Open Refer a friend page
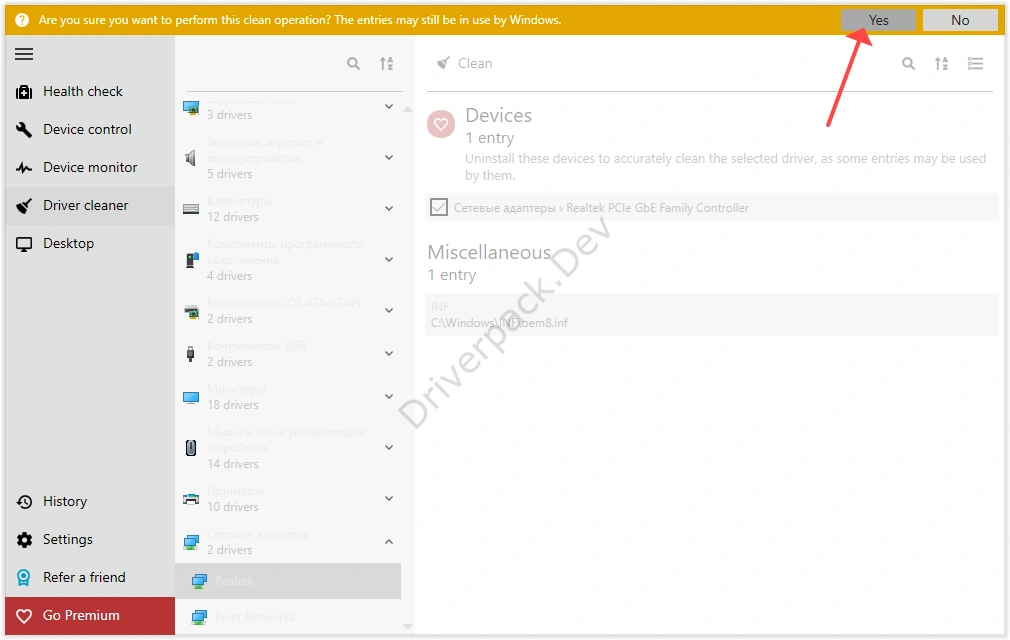The width and height of the screenshot is (1010, 640). [90, 578]
